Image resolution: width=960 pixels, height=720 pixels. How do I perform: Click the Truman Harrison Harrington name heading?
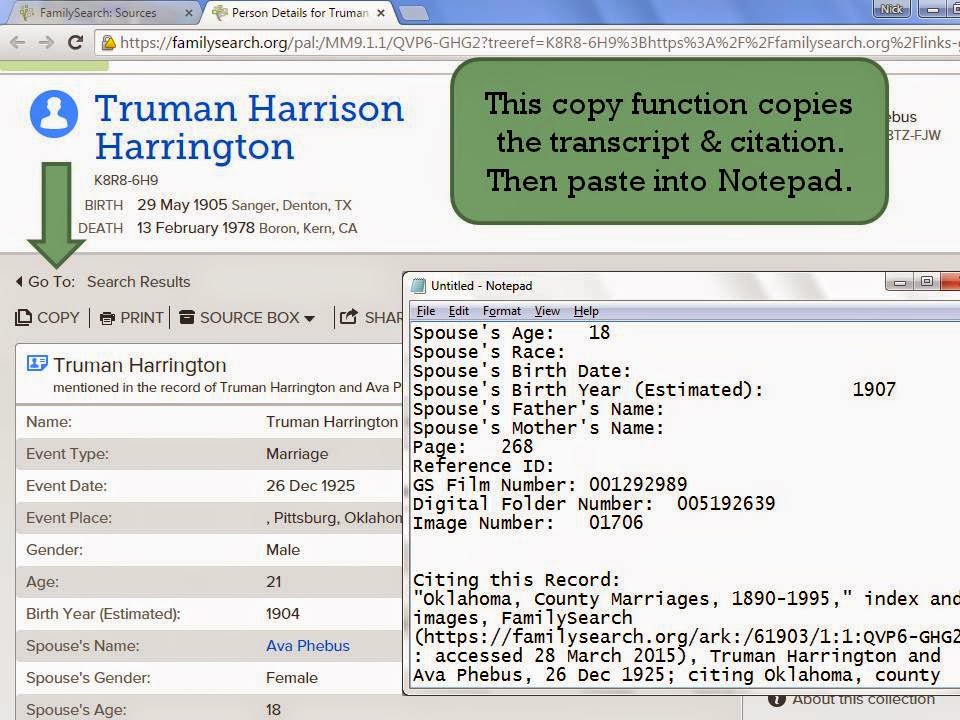point(249,127)
